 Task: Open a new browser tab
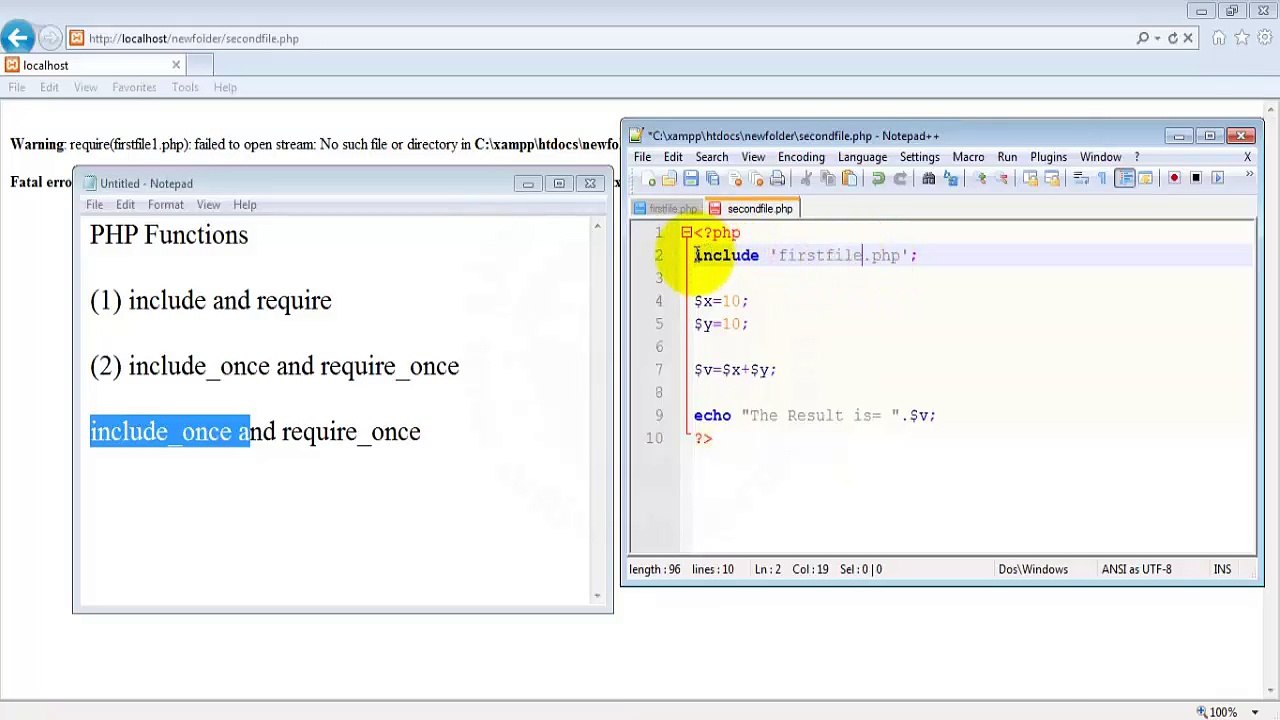200,65
